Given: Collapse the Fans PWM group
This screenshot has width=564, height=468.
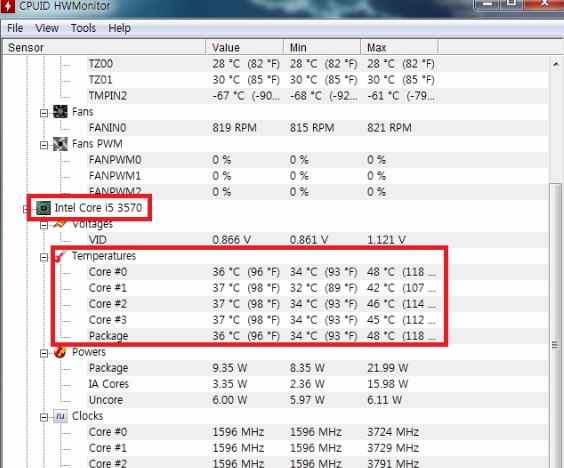Looking at the screenshot, I should click(44, 145).
